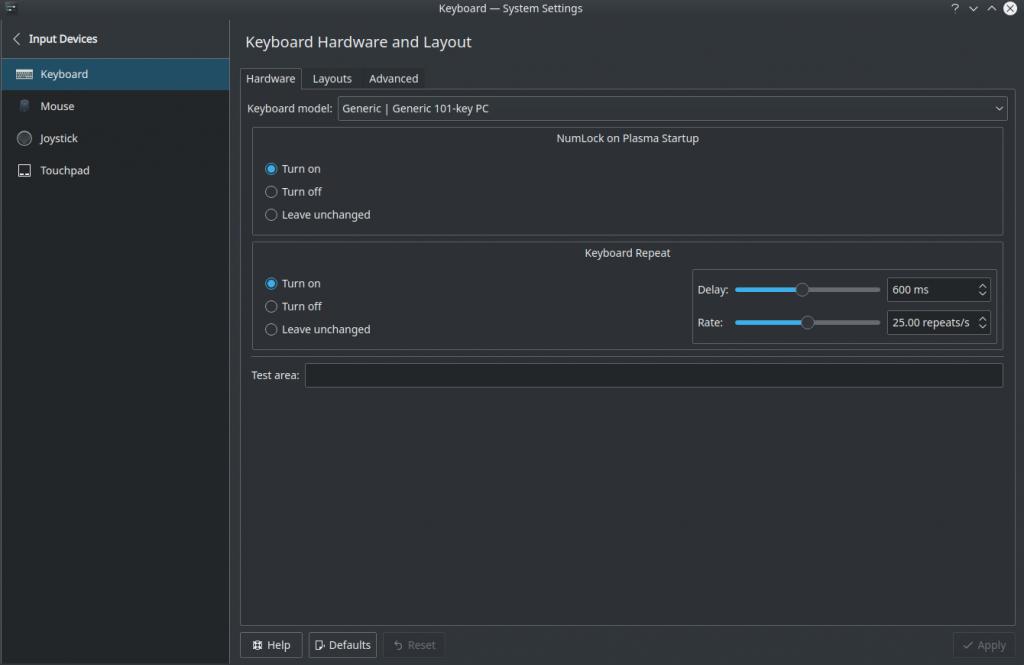Turn off Keyboard Repeat
Image resolution: width=1024 pixels, height=665 pixels.
coord(271,307)
